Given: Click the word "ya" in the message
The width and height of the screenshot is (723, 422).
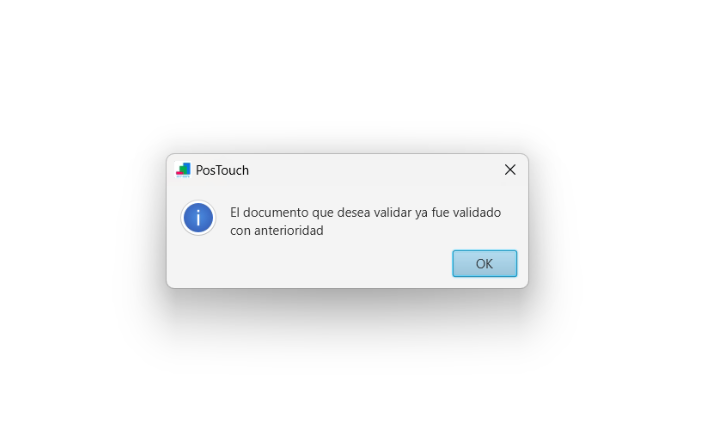Looking at the screenshot, I should 421,214.
